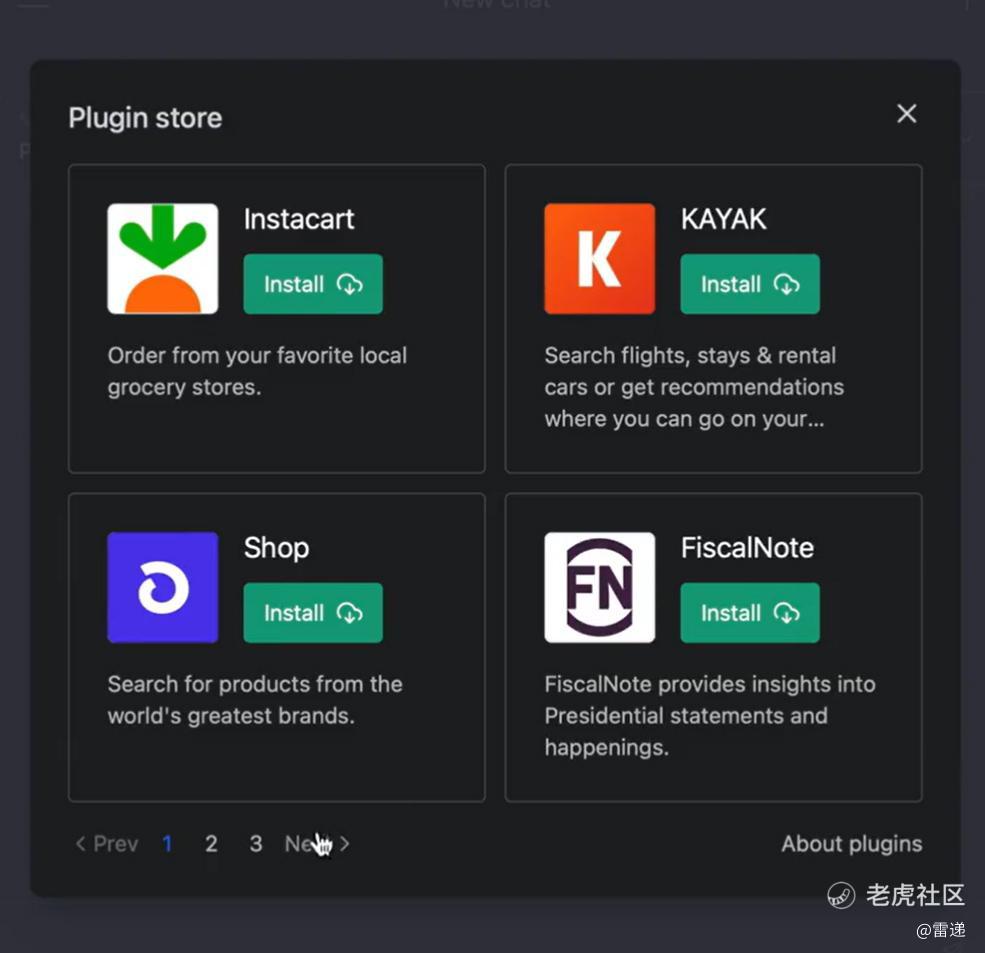Click the Shop purple logo
The width and height of the screenshot is (985, 953).
163,587
